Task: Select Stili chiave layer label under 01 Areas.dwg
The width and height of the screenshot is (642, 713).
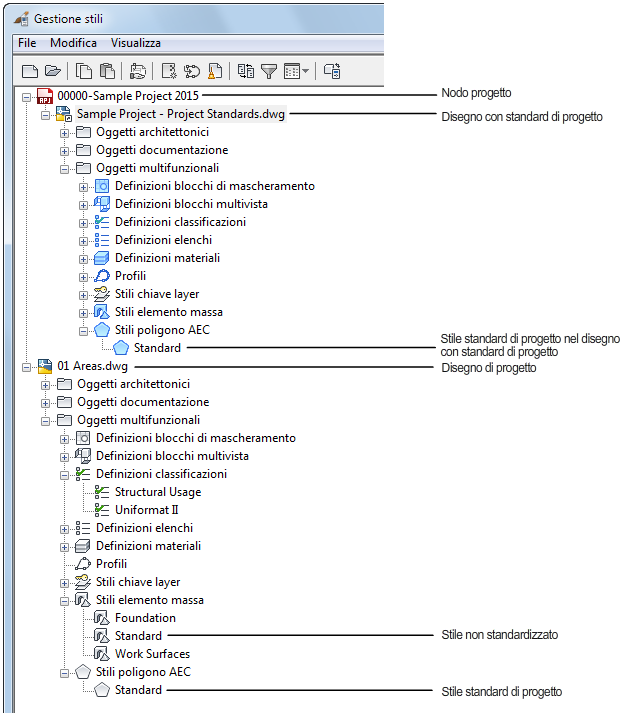Action: [138, 582]
